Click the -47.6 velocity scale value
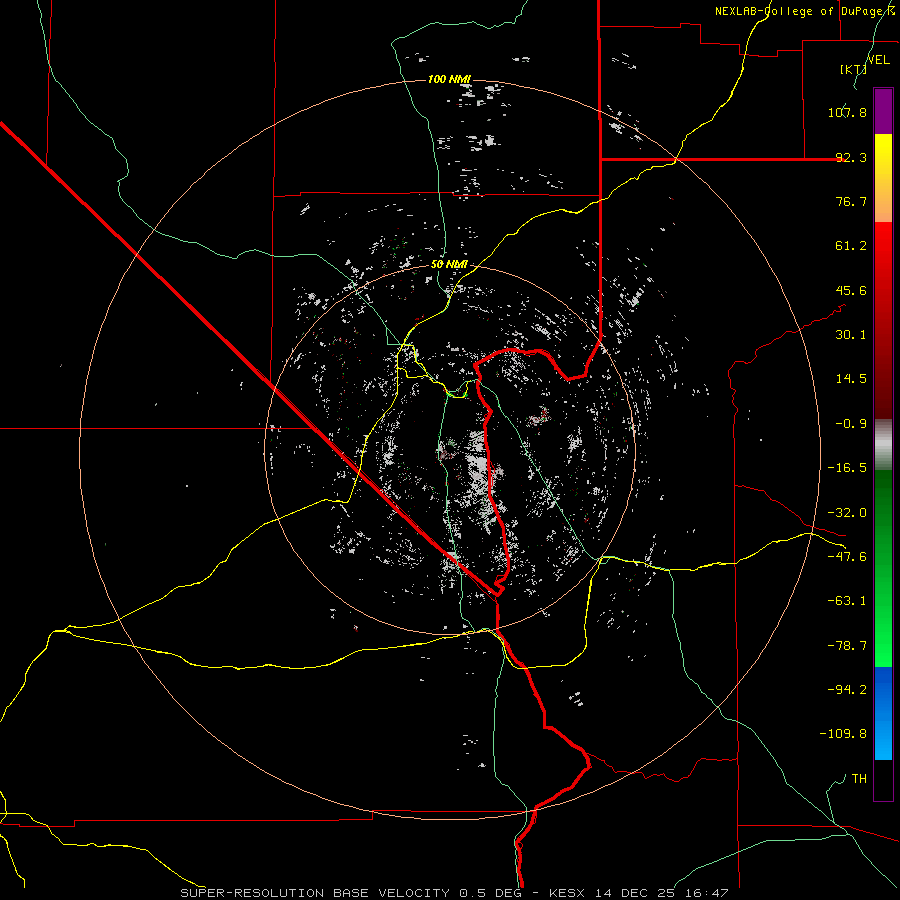 pos(847,557)
